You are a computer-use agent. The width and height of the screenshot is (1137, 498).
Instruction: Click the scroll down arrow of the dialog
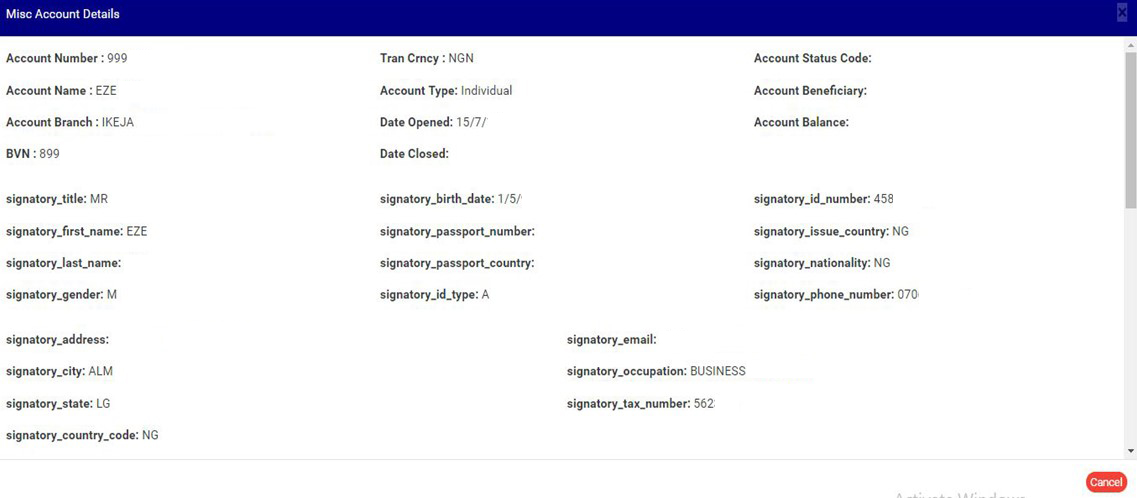[1130, 451]
